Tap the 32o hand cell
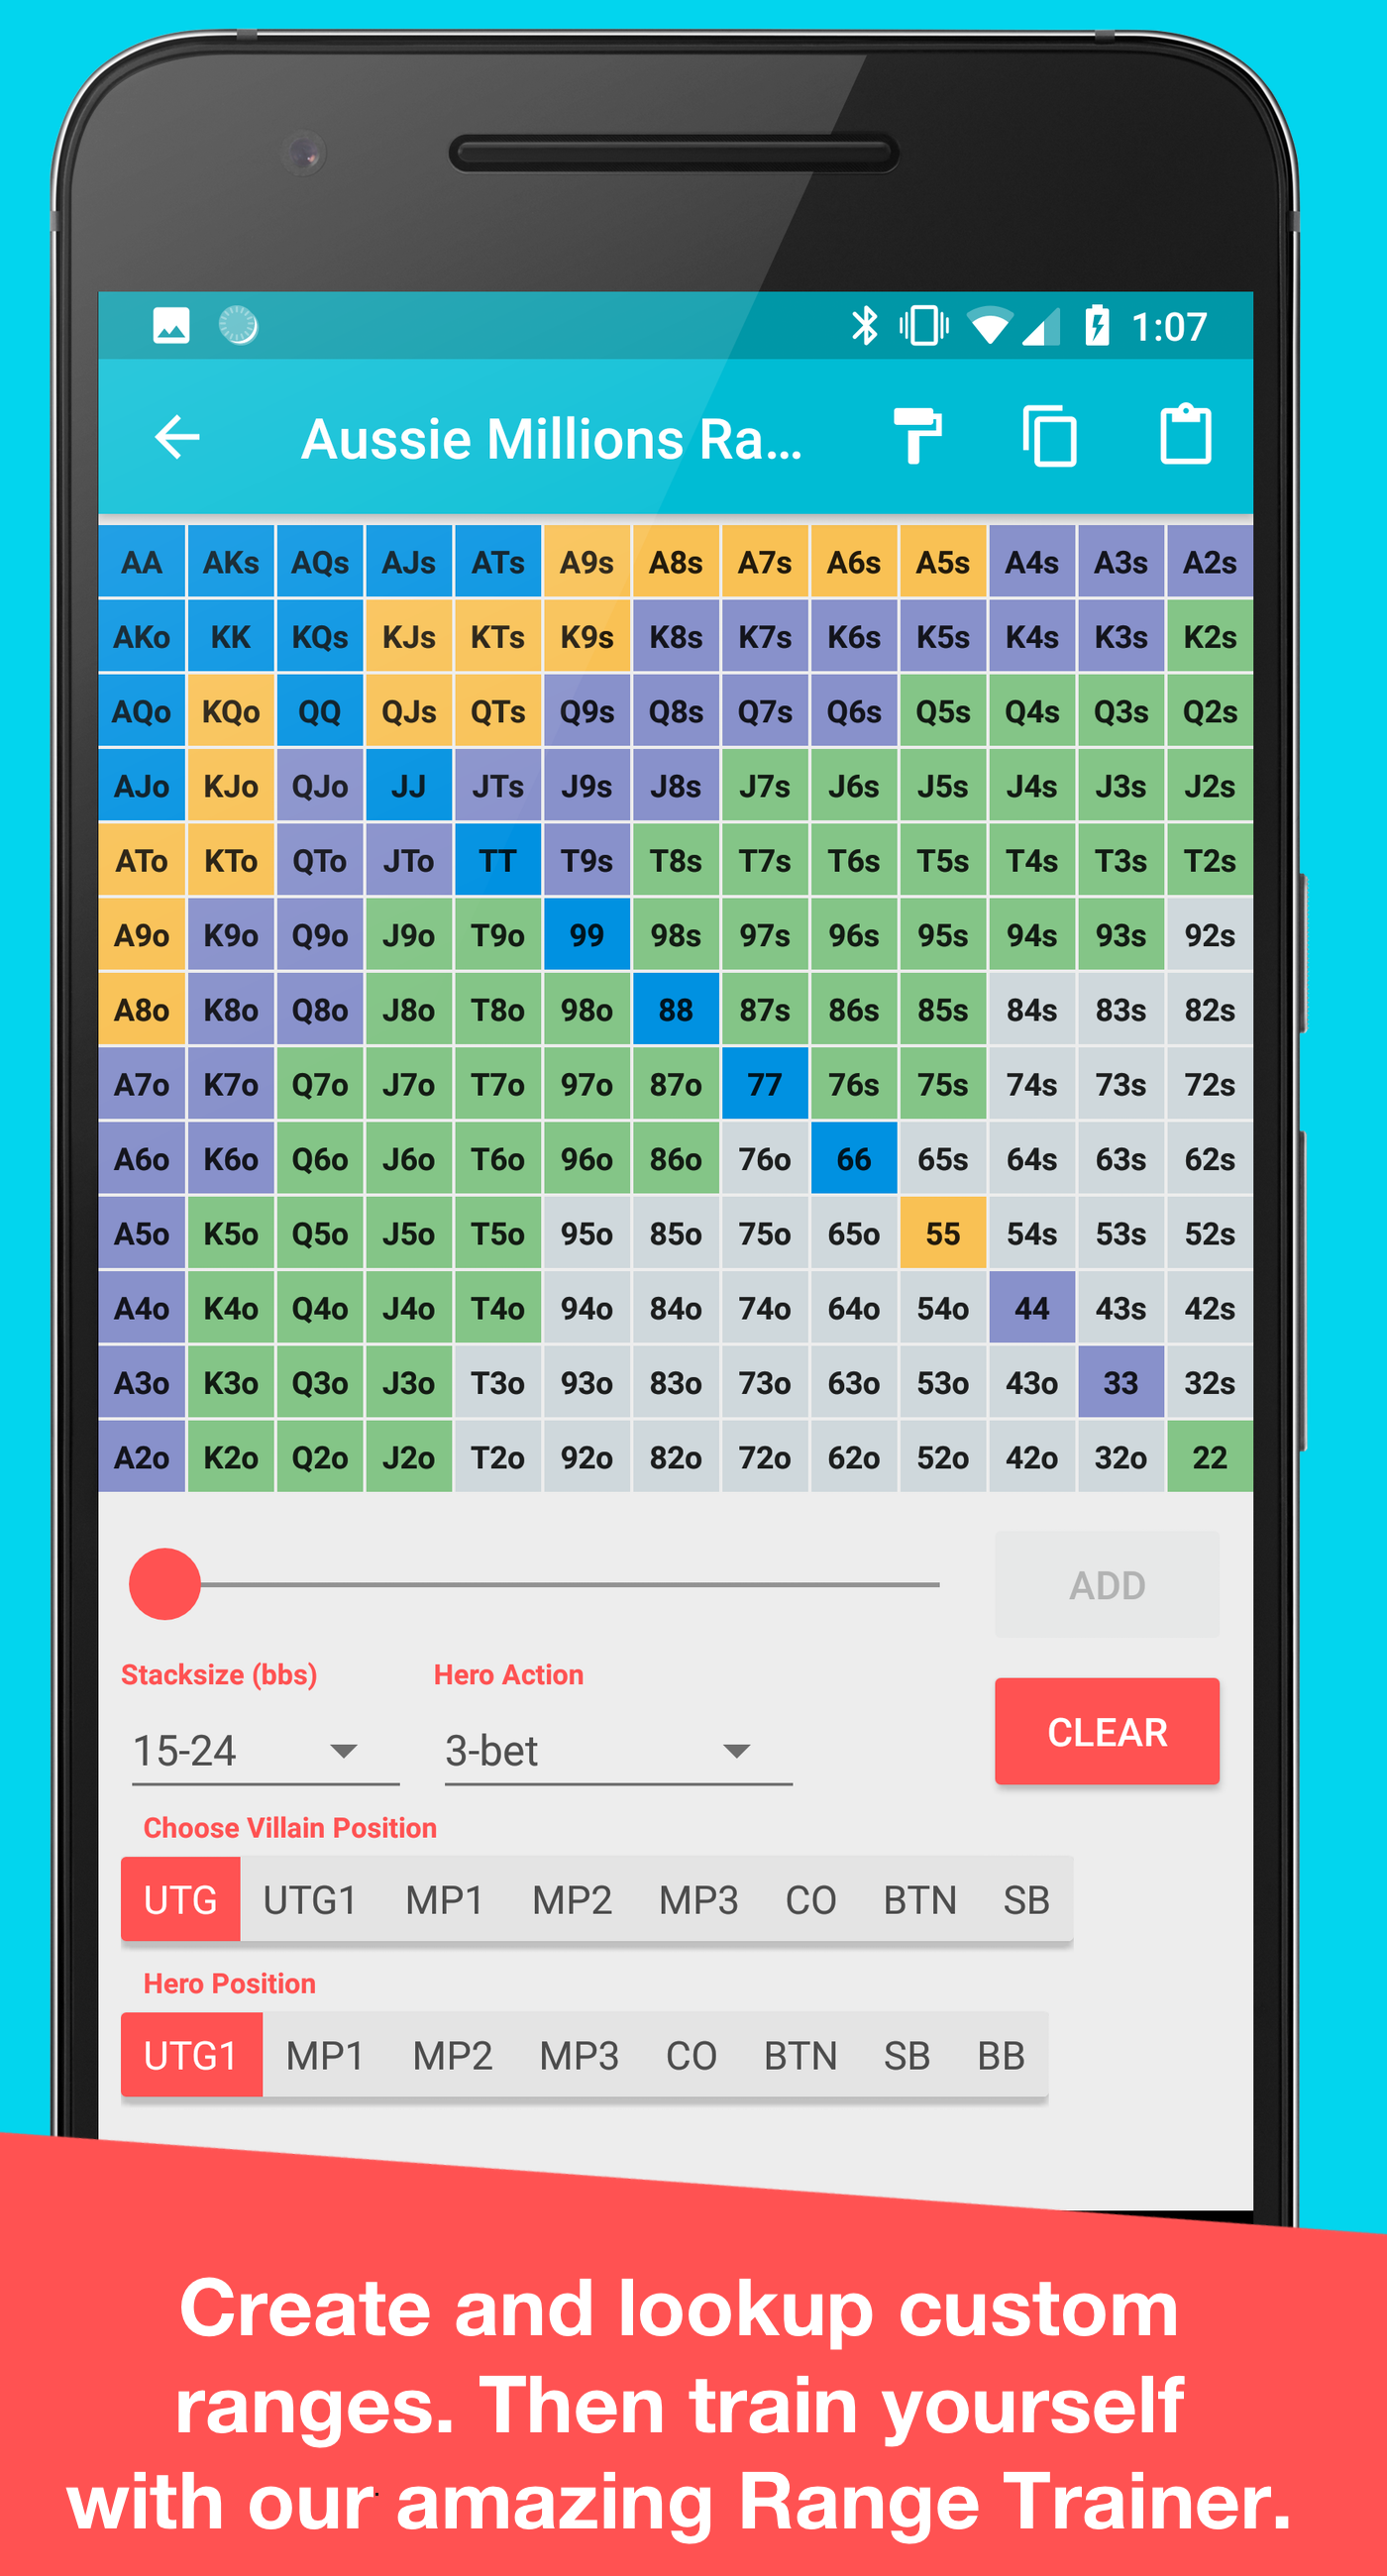The height and width of the screenshot is (2576, 1387). pyautogui.click(x=1121, y=1457)
